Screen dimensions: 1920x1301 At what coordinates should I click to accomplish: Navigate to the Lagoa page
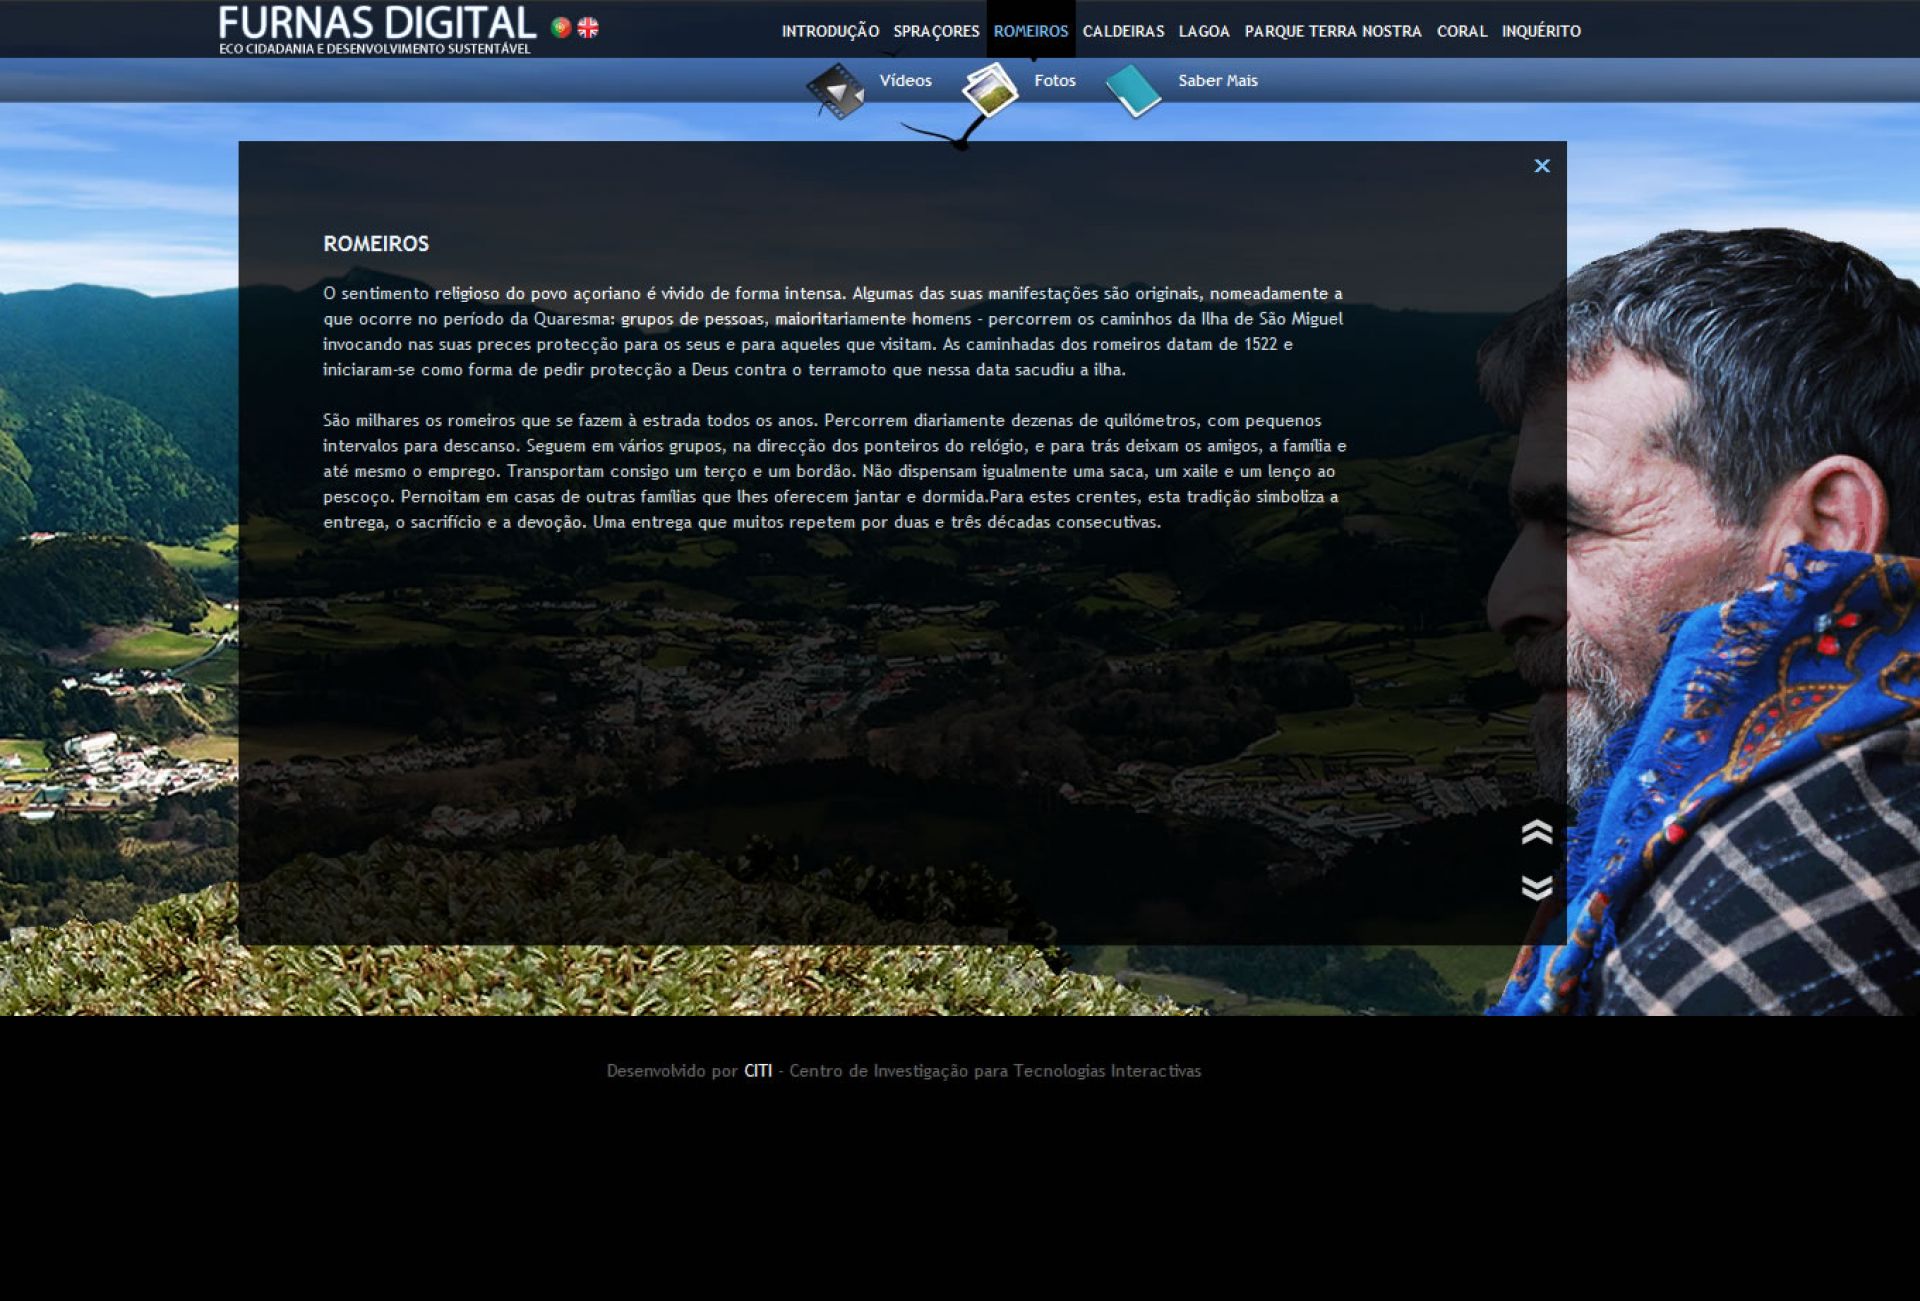click(x=1204, y=31)
